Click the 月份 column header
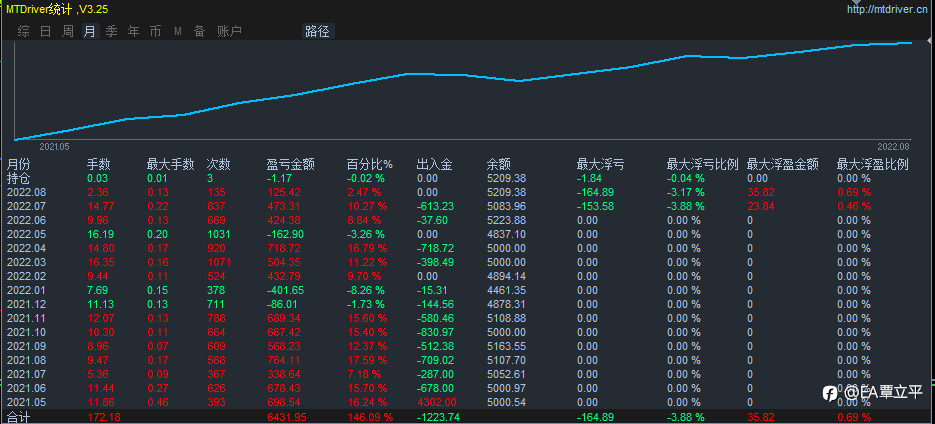 (18, 164)
